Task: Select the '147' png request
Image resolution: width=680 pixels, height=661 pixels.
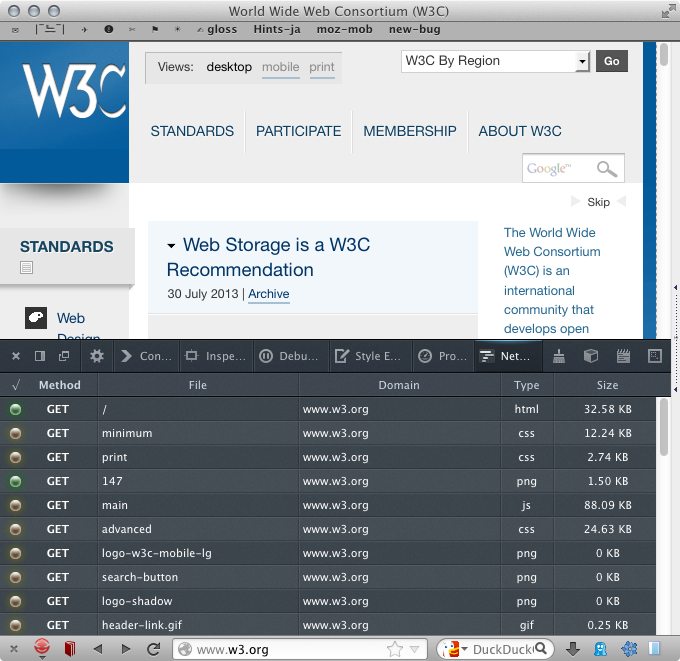Action: (328, 481)
